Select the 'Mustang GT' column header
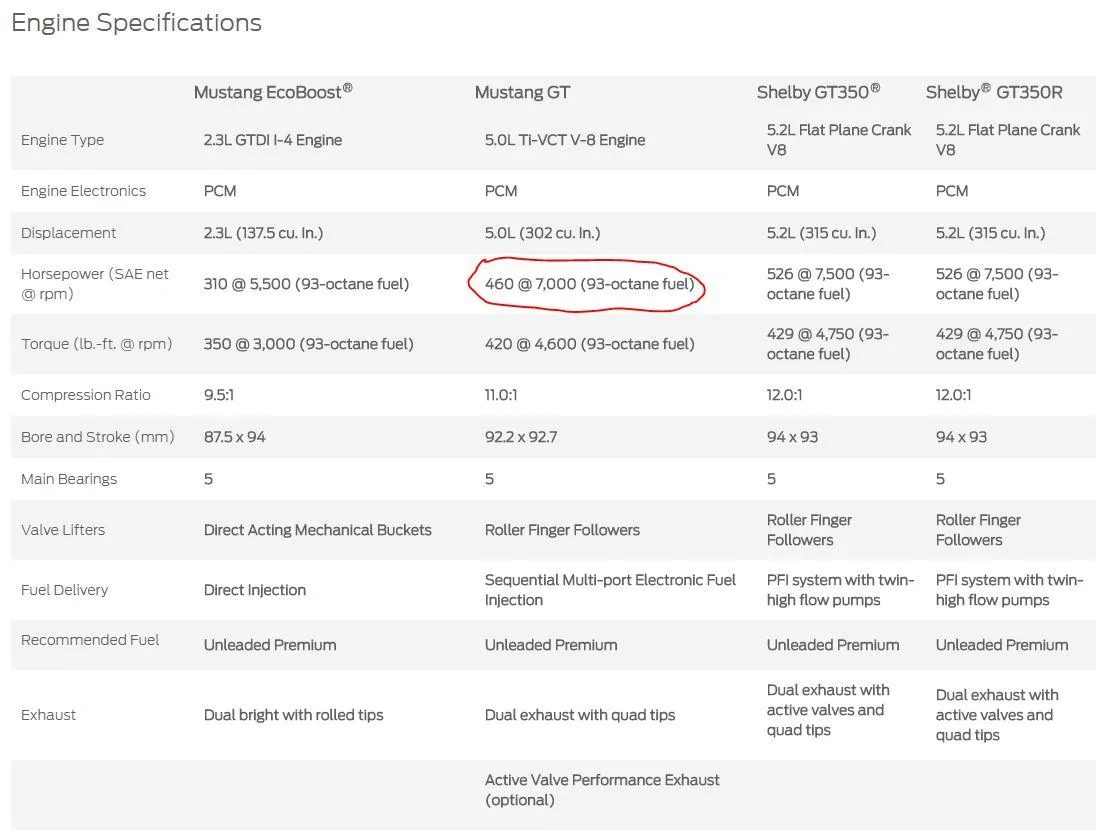The height and width of the screenshot is (840, 1108). point(522,93)
